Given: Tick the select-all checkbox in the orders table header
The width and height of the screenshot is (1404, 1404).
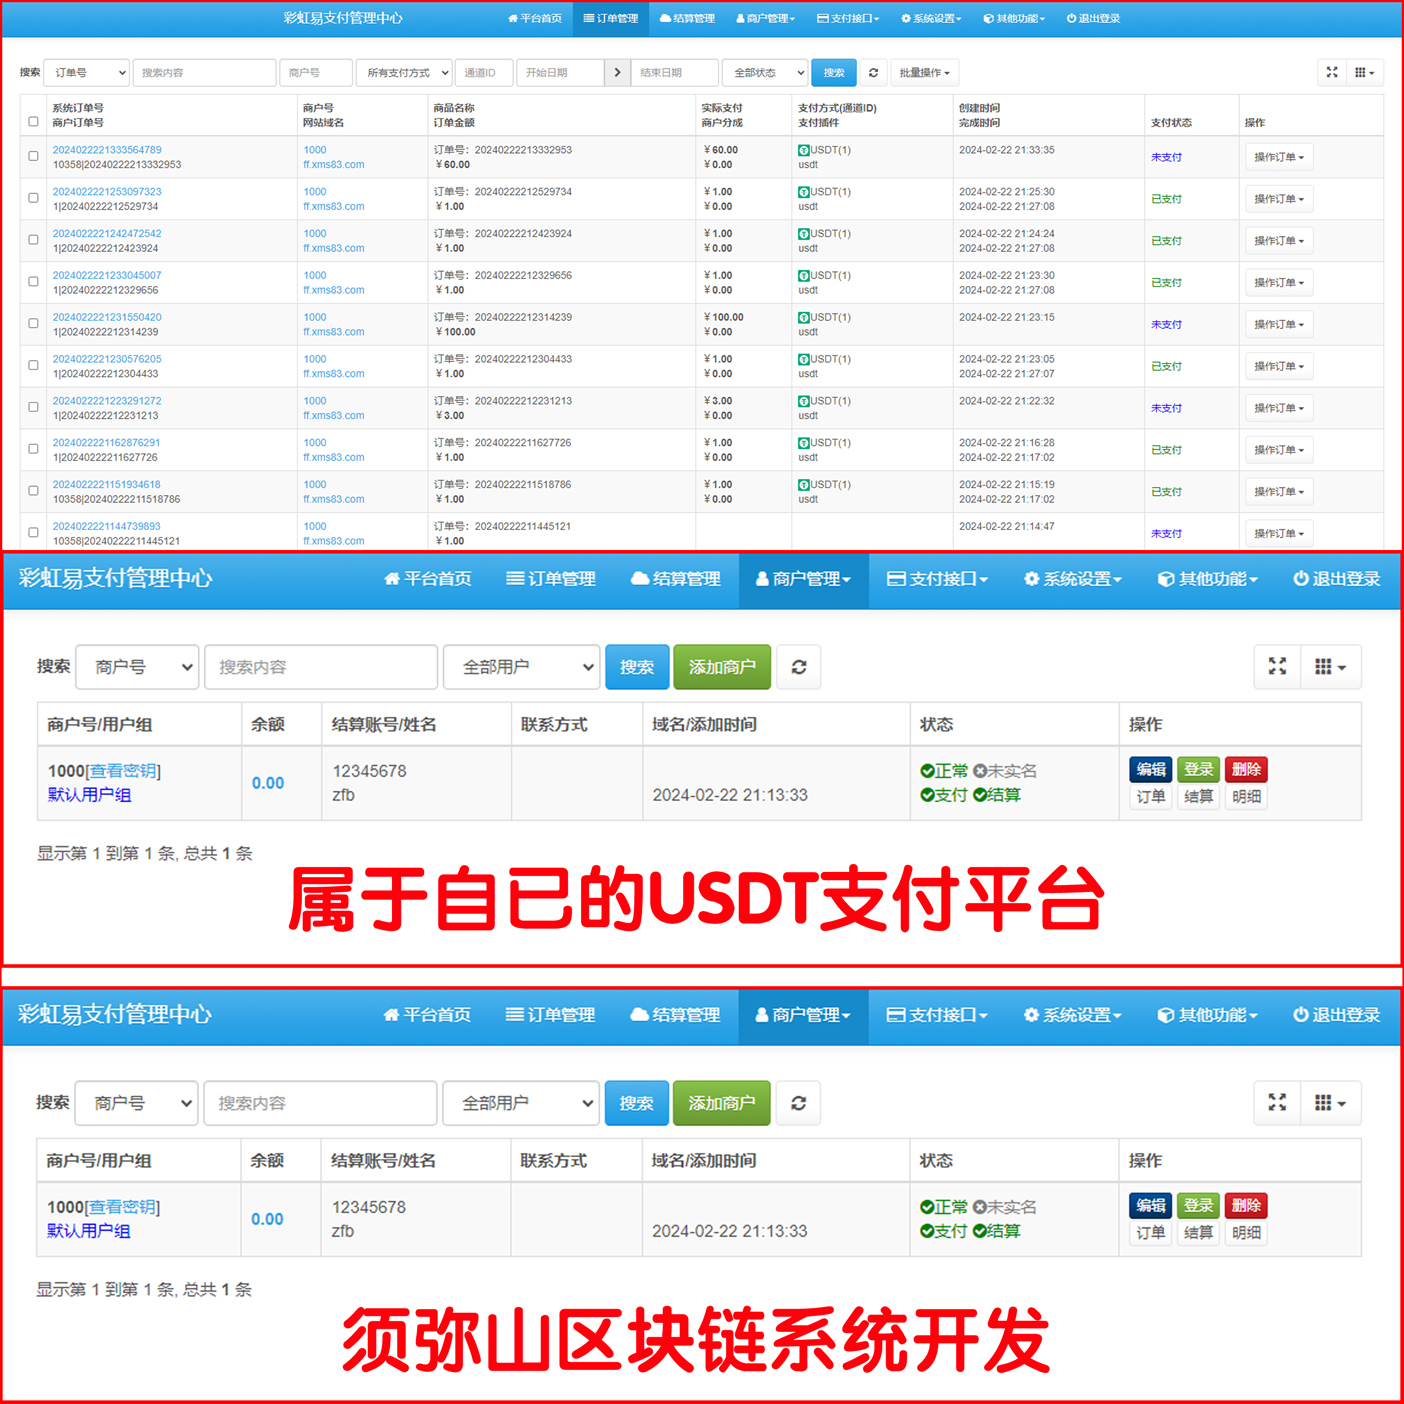Looking at the screenshot, I should [33, 122].
